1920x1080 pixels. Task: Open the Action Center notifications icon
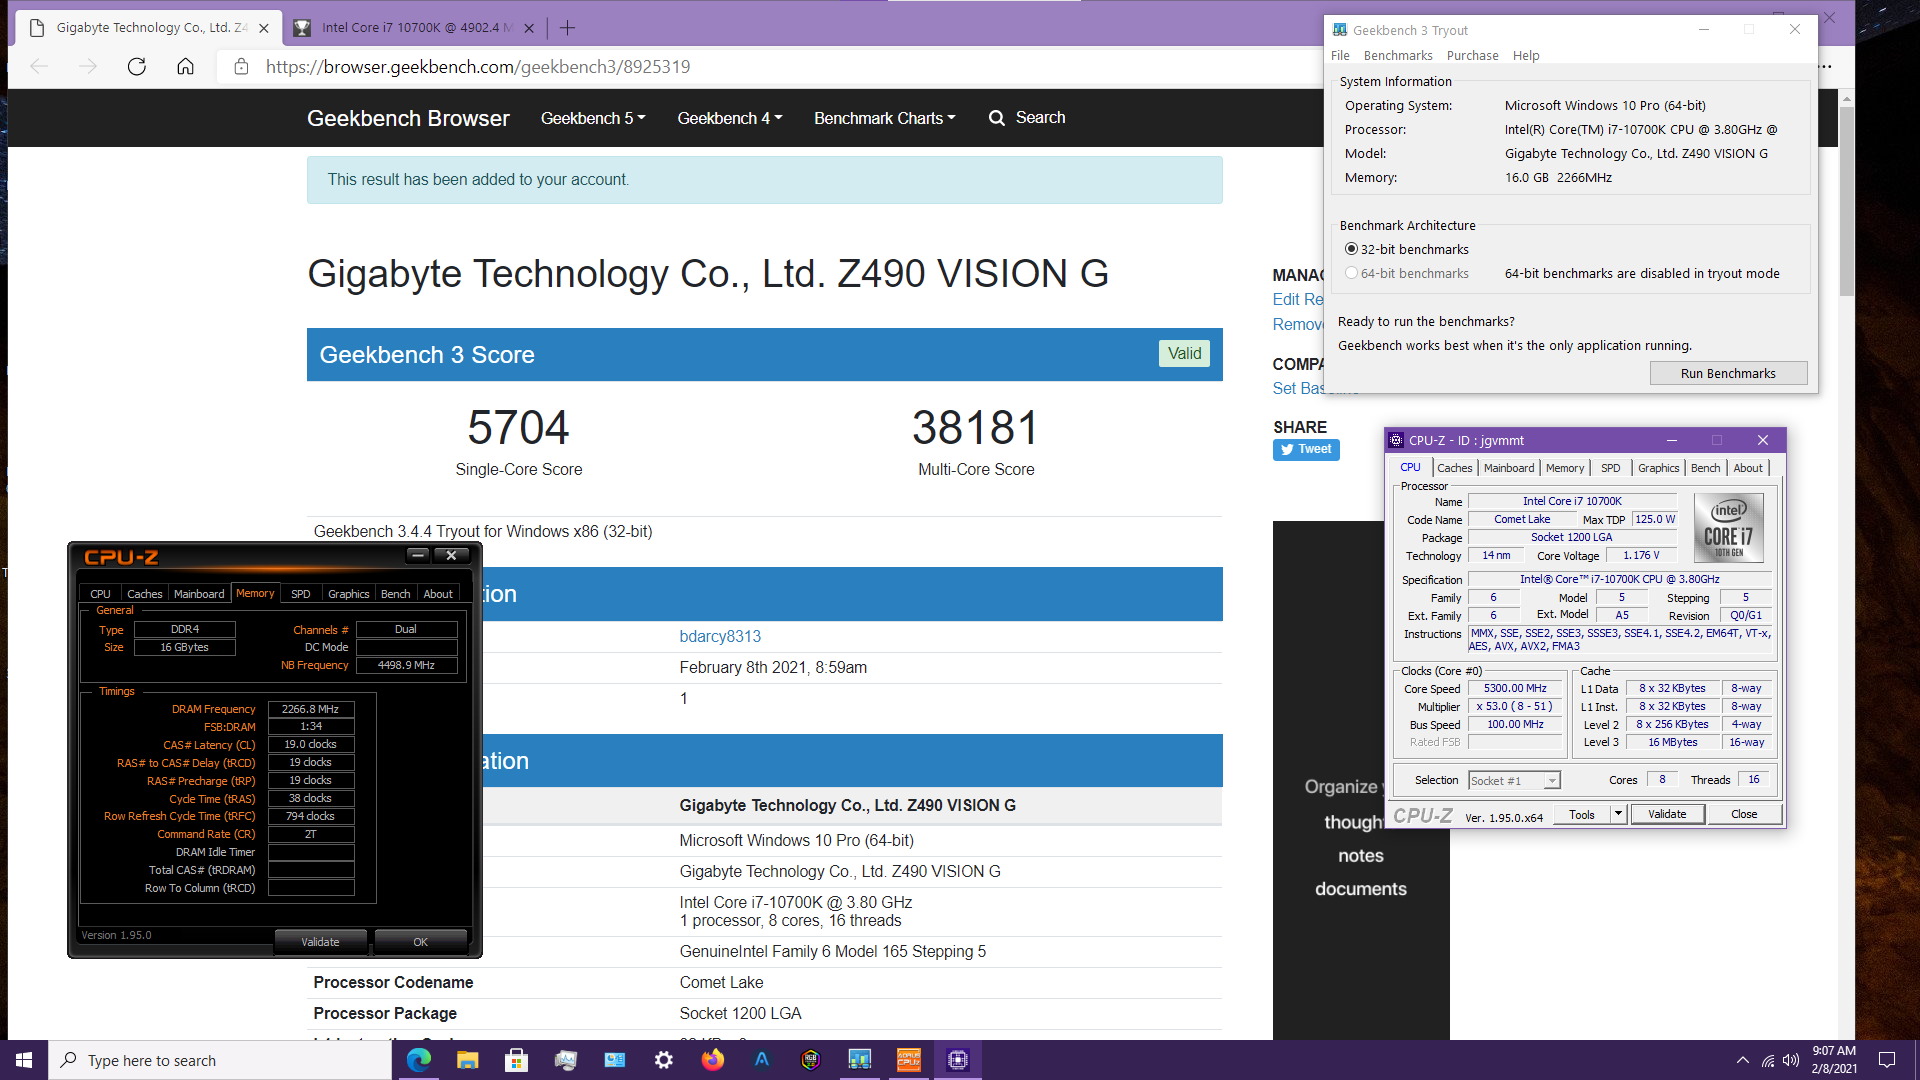click(x=1887, y=1060)
